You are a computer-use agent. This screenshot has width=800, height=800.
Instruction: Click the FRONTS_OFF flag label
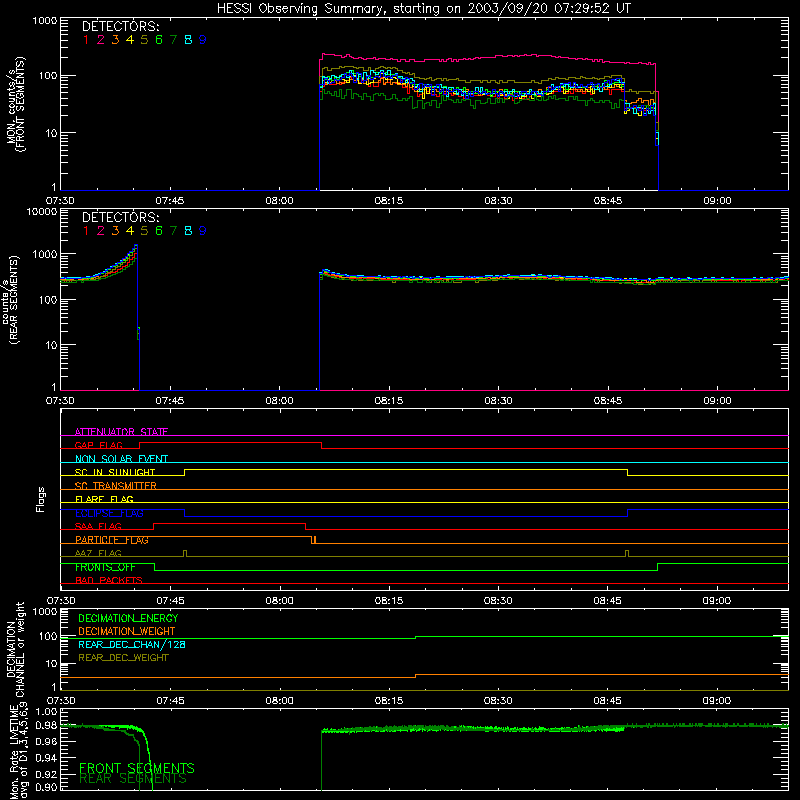pyautogui.click(x=105, y=567)
